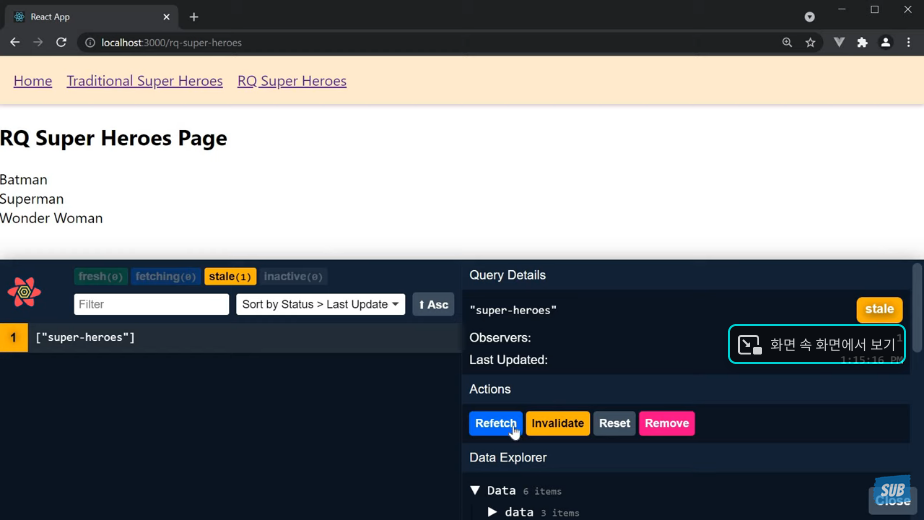
Task: Click the "super-heroes" query key text in details
Action: [513, 310]
